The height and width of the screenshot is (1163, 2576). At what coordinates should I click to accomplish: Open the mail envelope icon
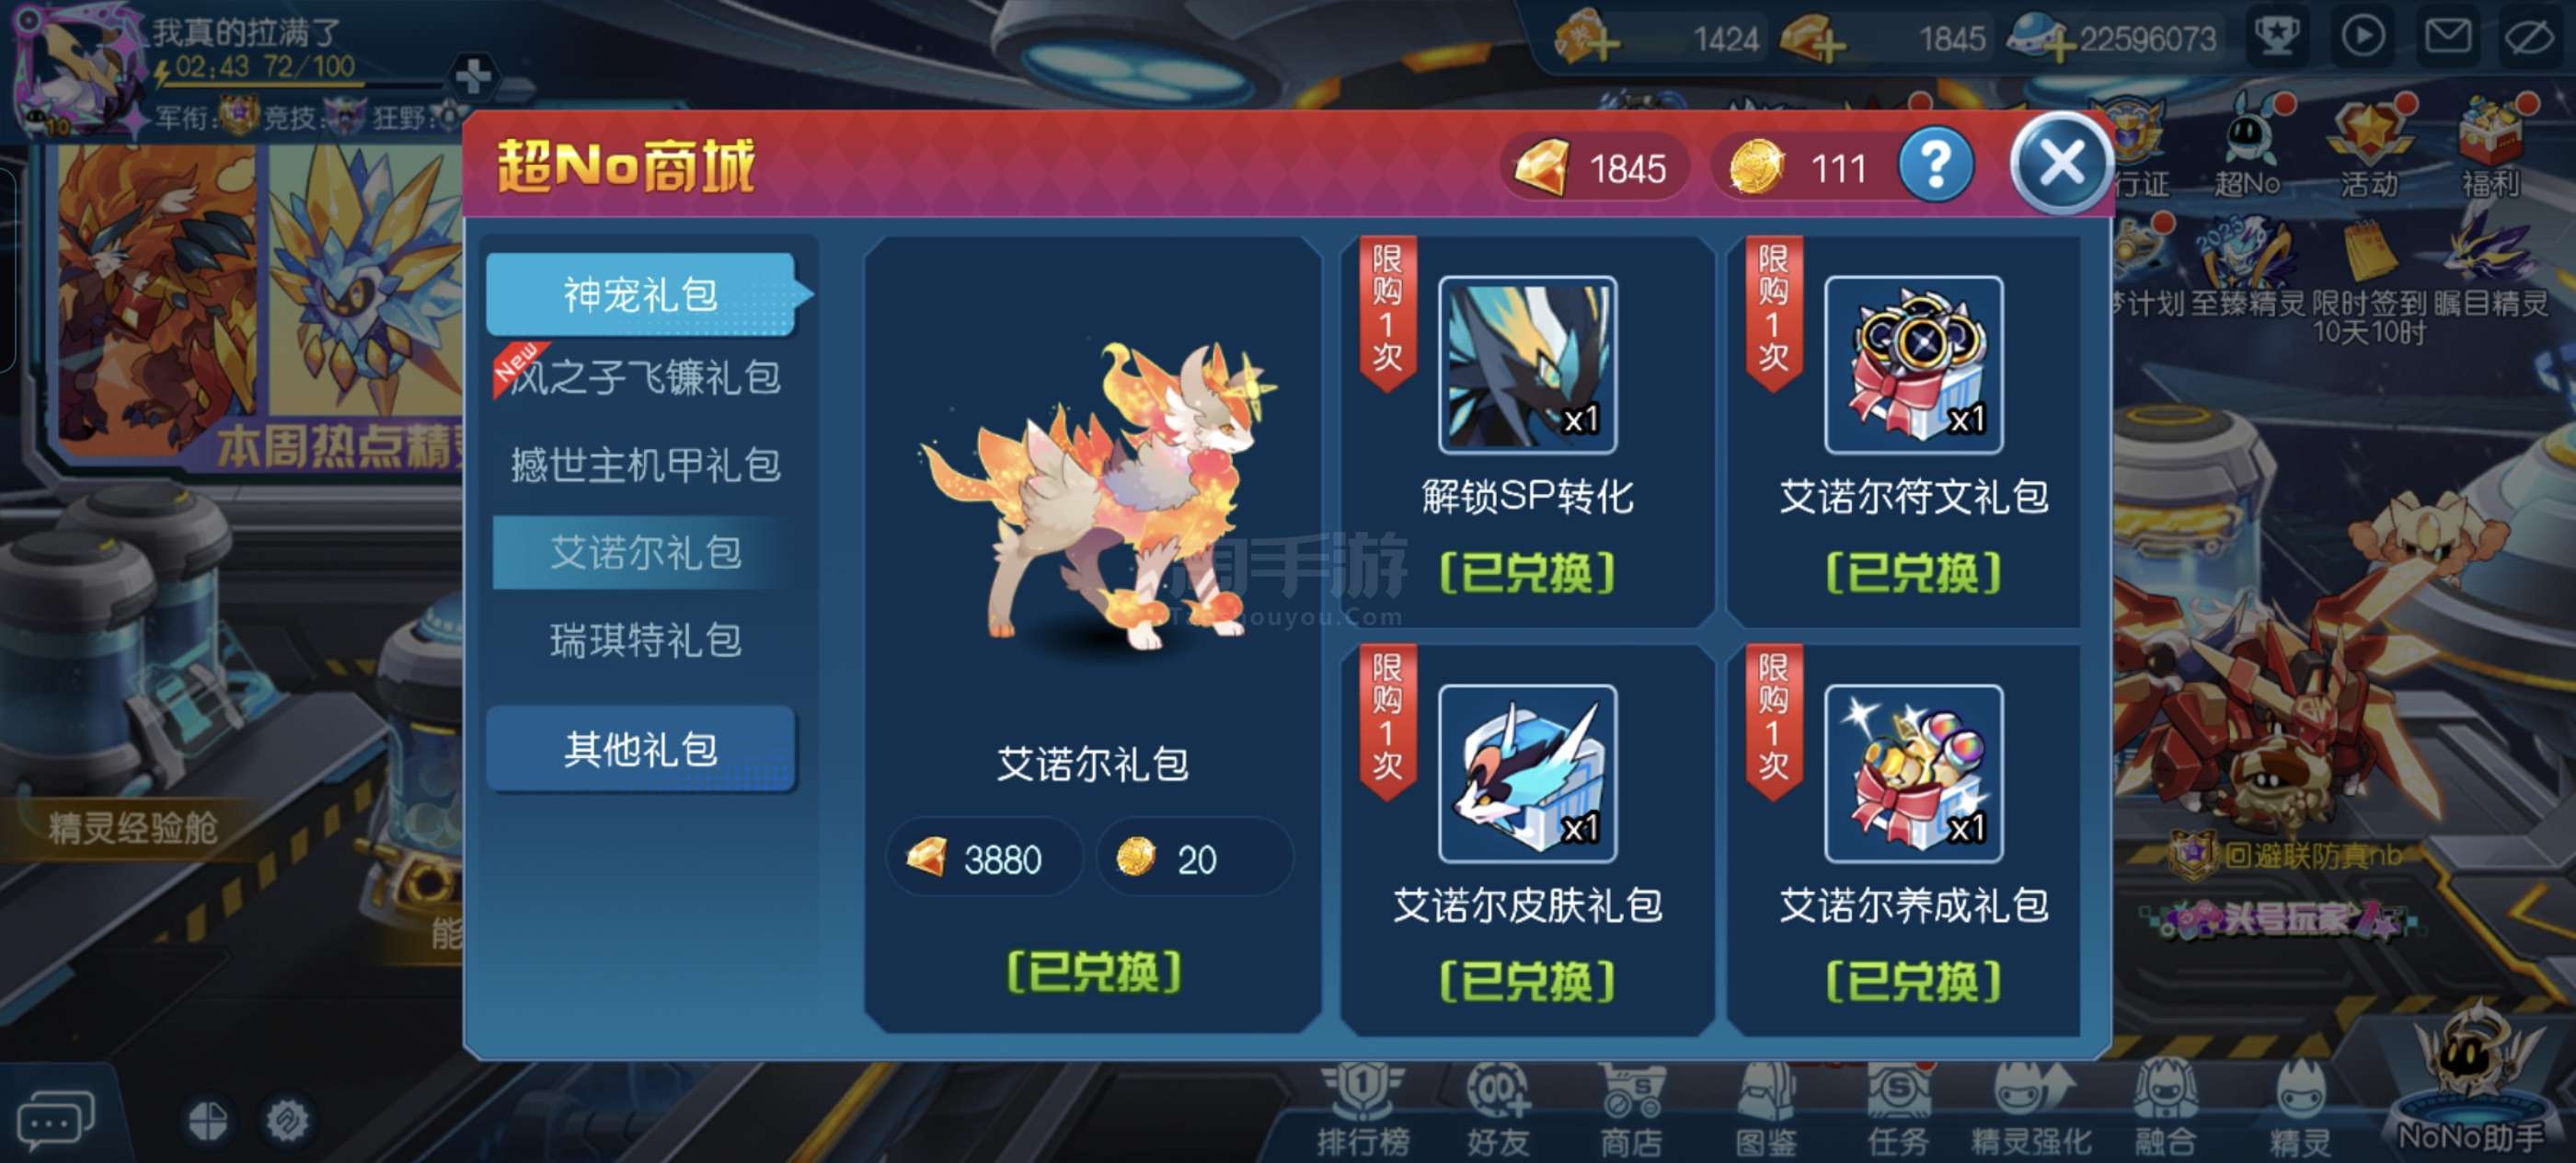[2448, 37]
